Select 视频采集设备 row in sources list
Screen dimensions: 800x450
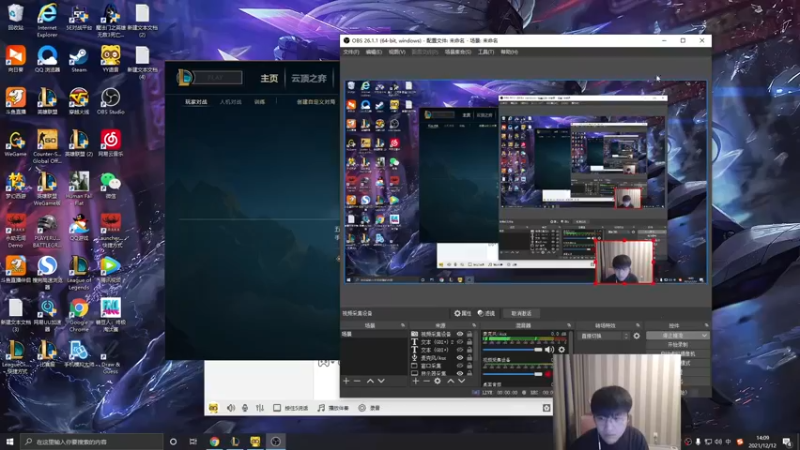click(441, 334)
